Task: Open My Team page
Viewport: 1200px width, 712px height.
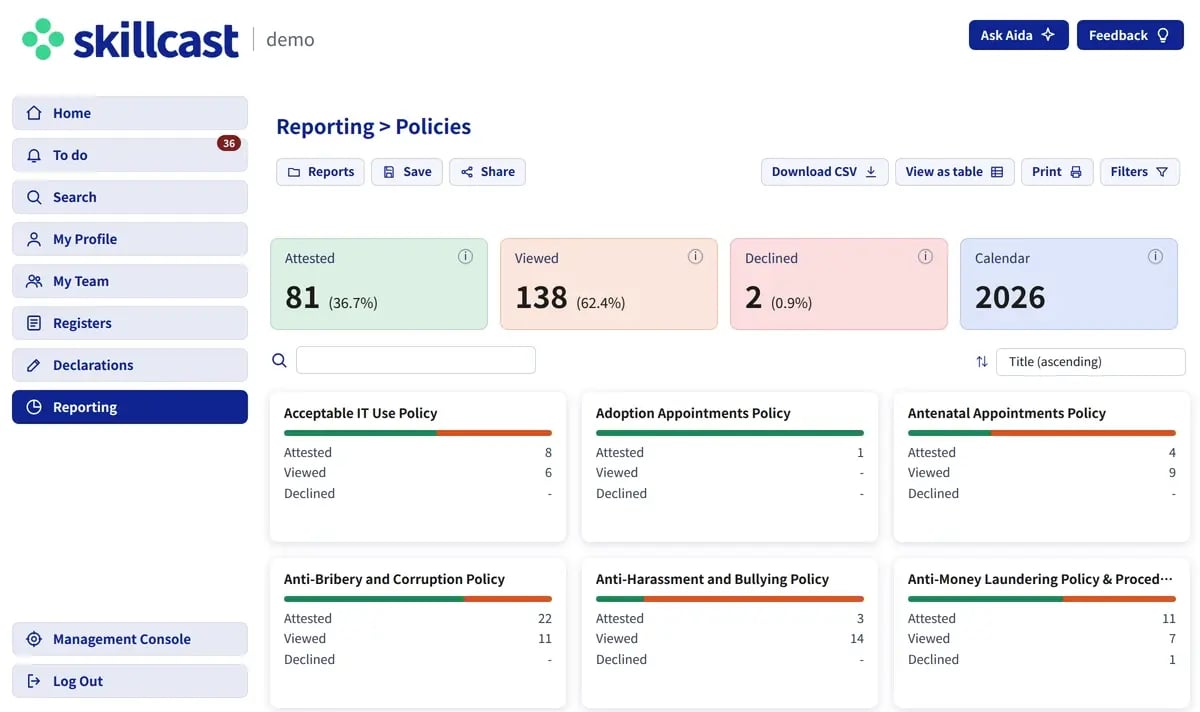Action: tap(130, 281)
